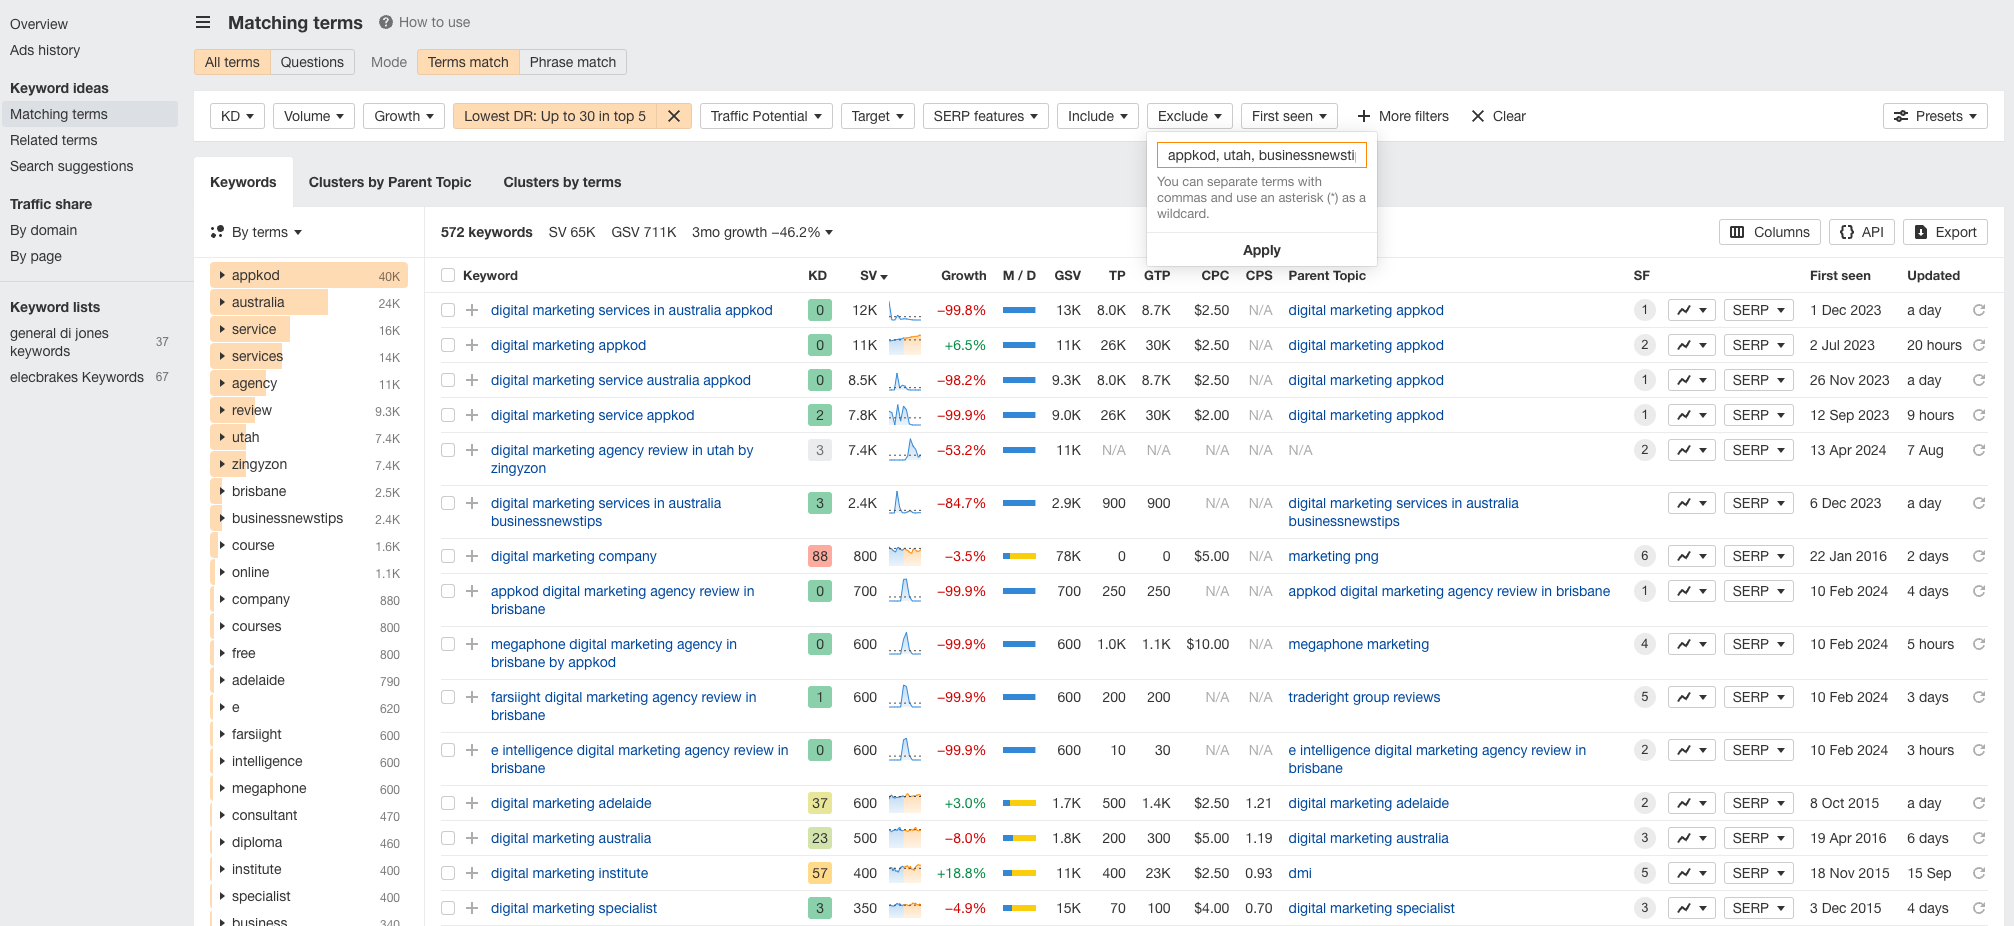
Task: Open the Columns settings
Action: coord(1769,232)
